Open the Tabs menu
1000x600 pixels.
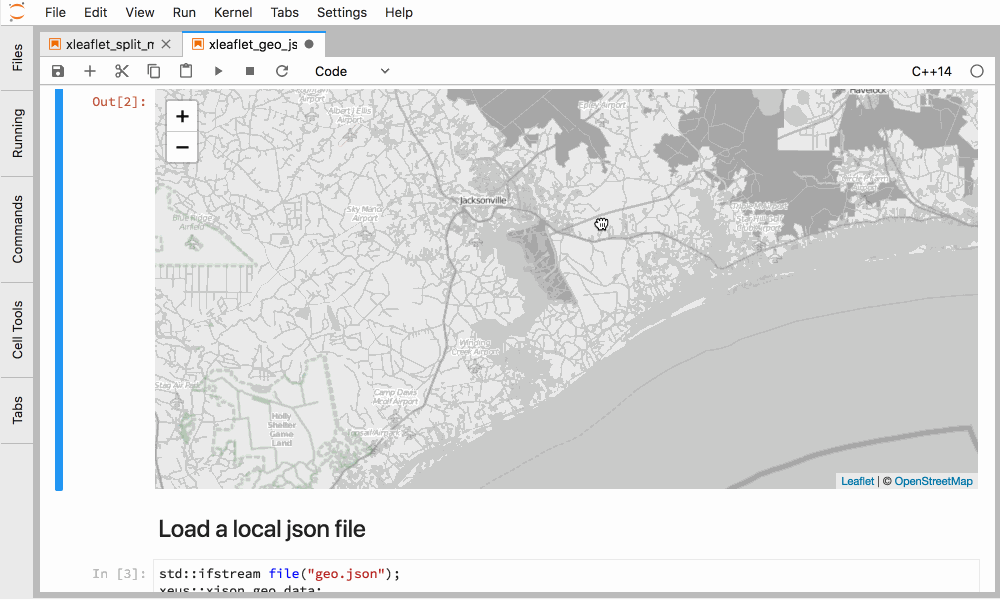(x=284, y=12)
